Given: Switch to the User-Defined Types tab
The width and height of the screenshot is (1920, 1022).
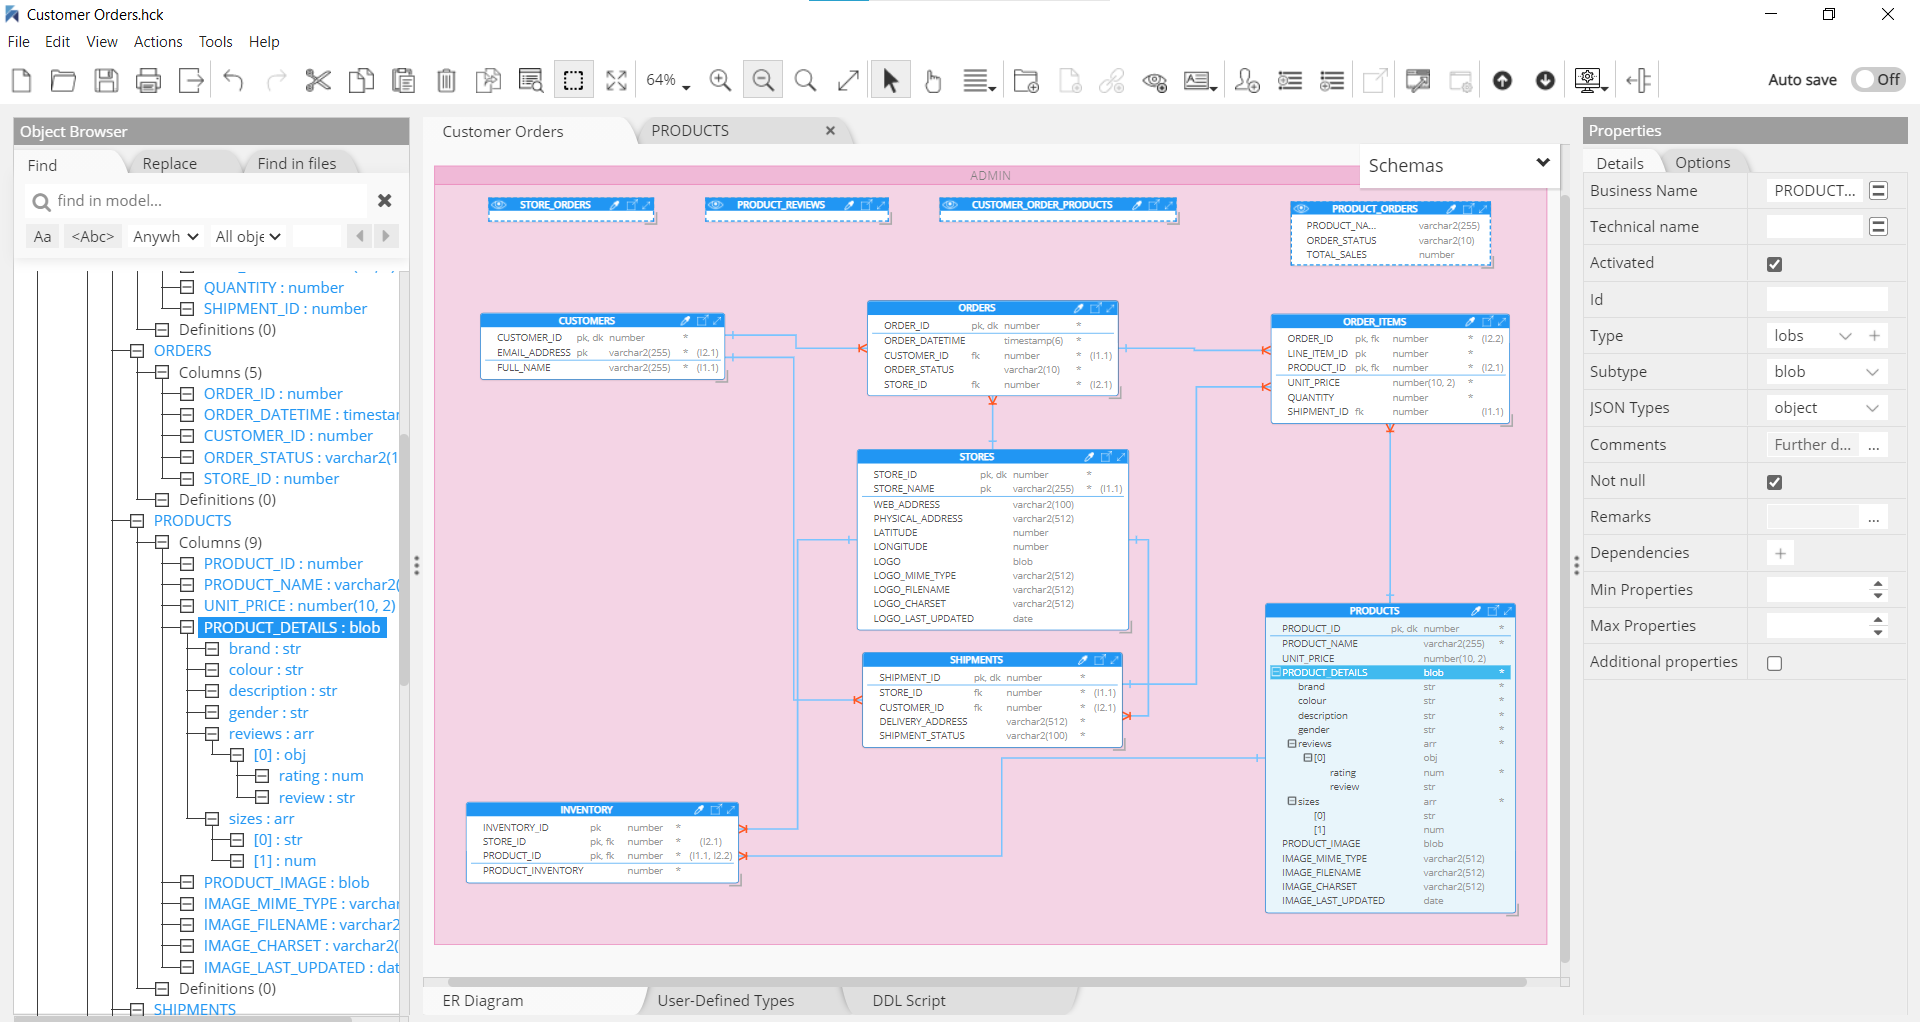Looking at the screenshot, I should (x=726, y=1001).
